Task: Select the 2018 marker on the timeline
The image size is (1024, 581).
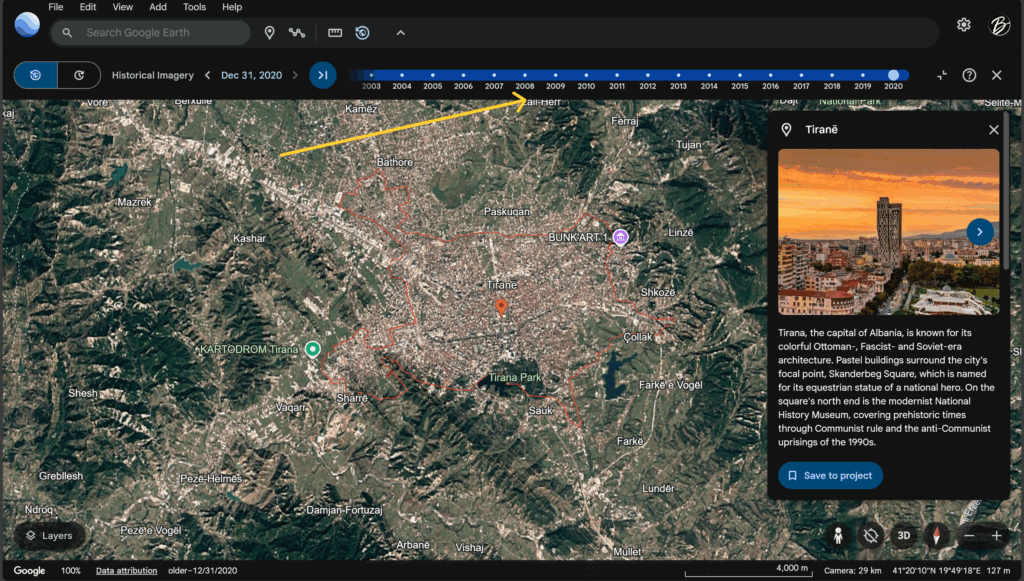Action: point(831,75)
